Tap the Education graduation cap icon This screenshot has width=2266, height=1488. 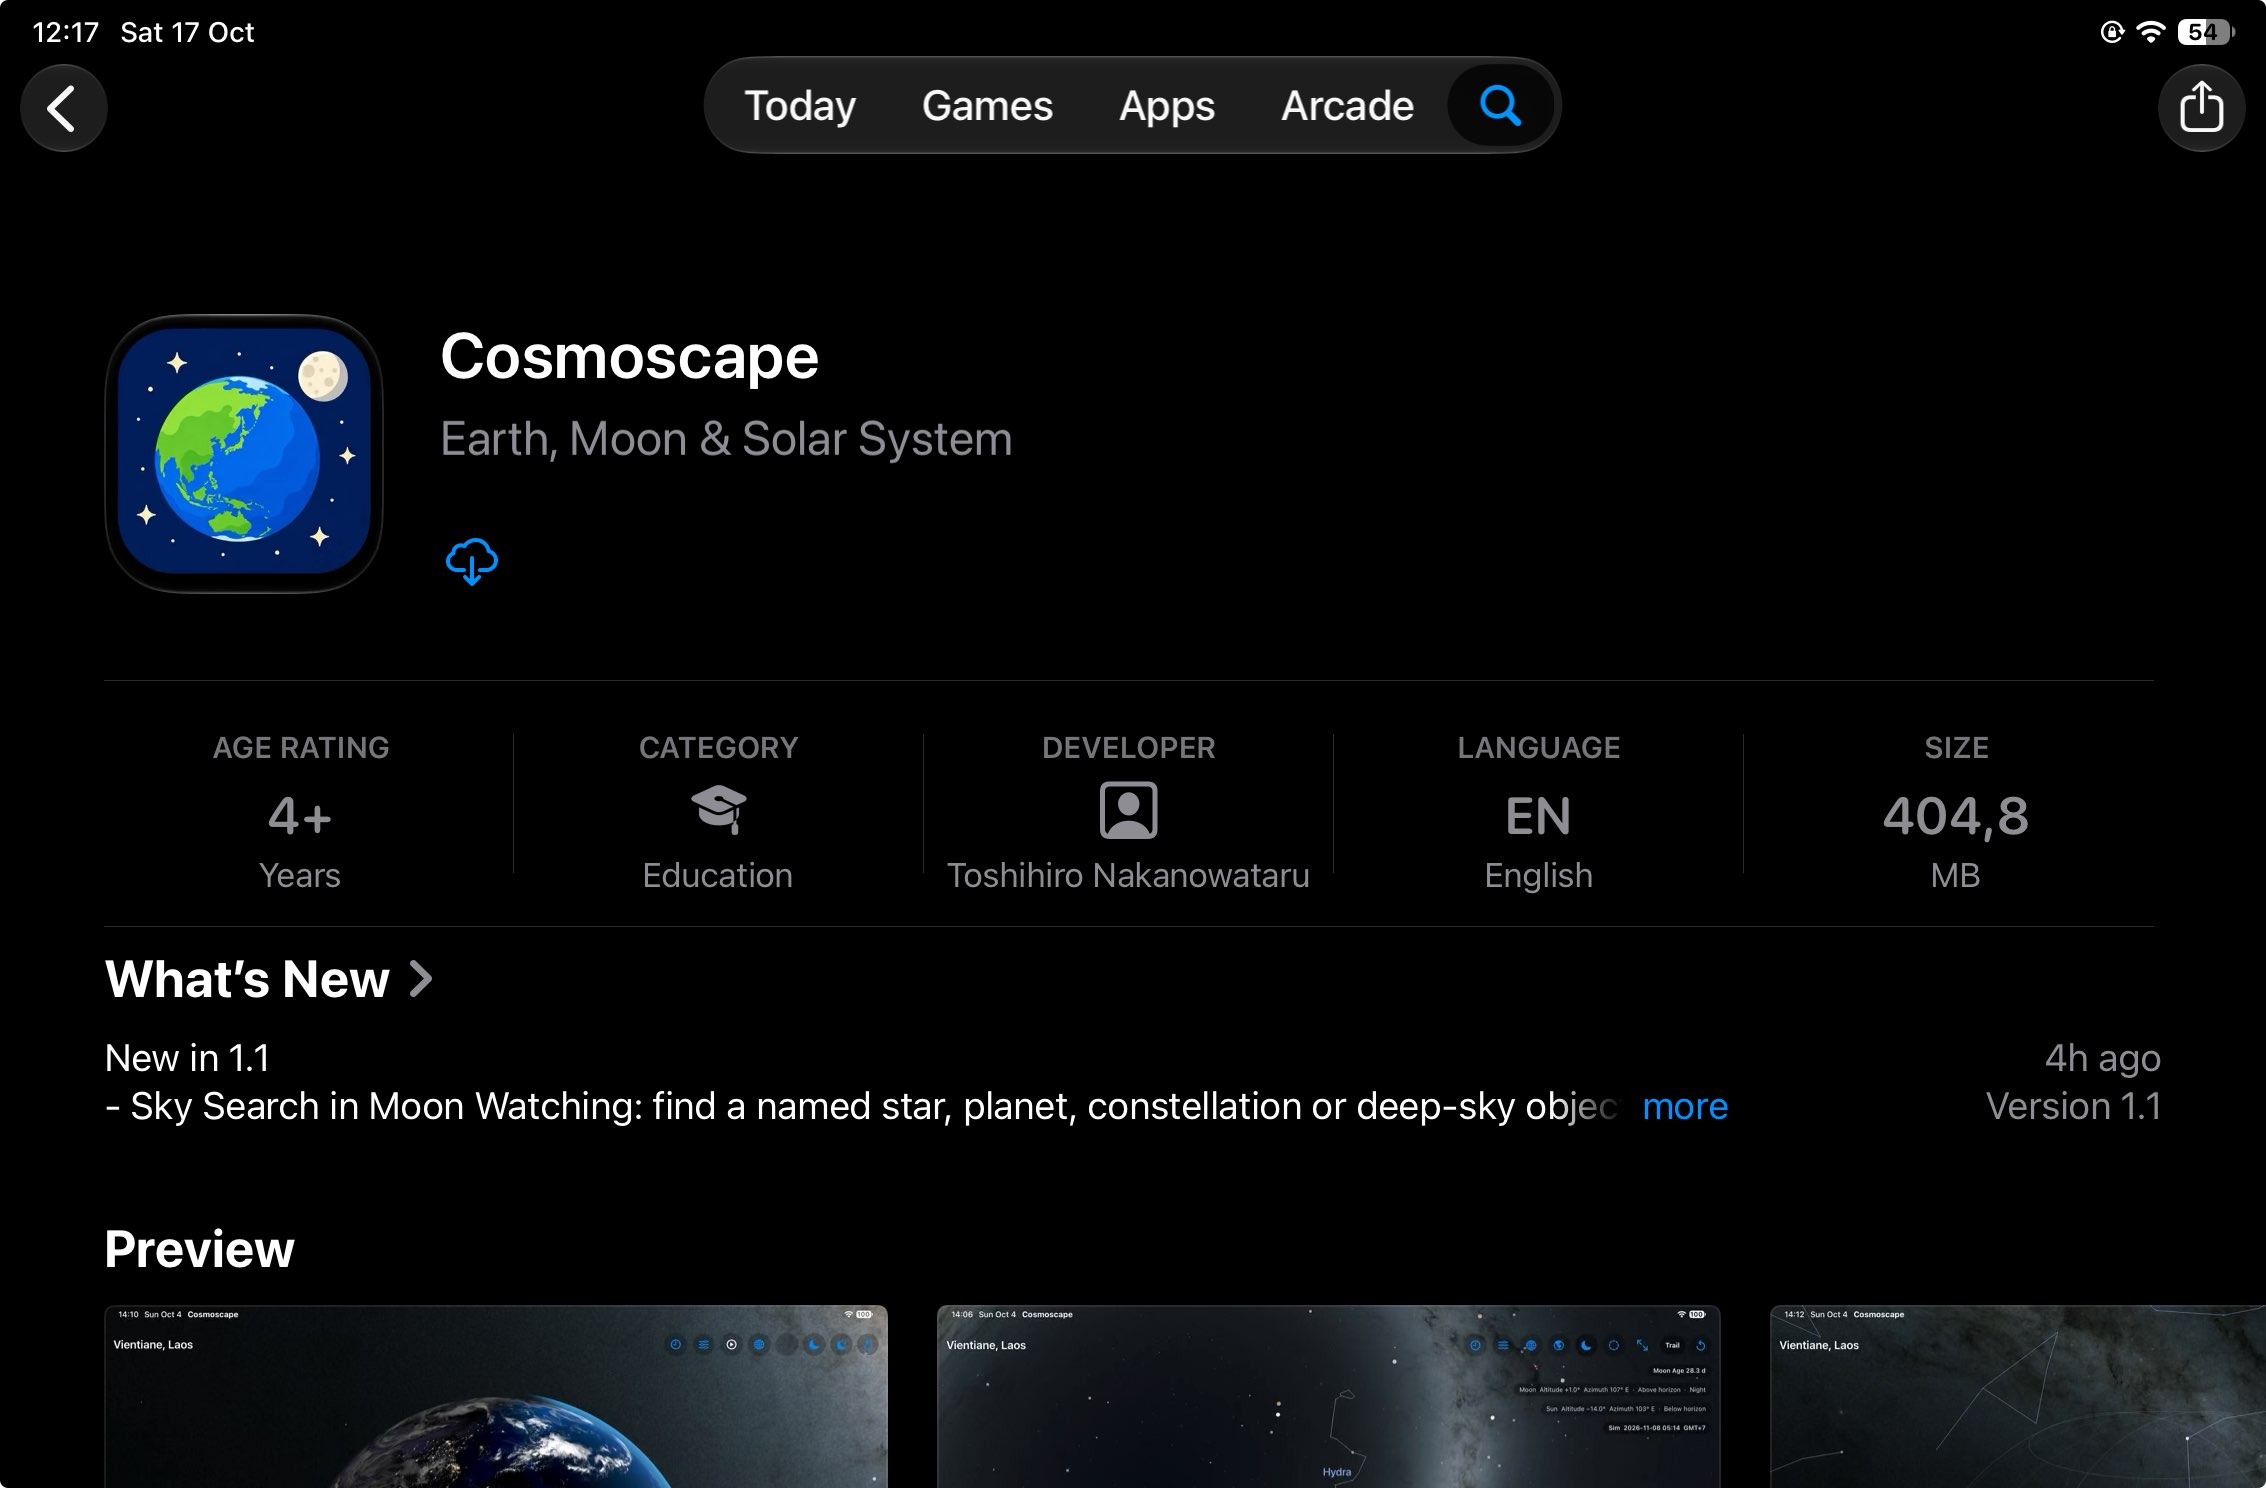(x=718, y=809)
